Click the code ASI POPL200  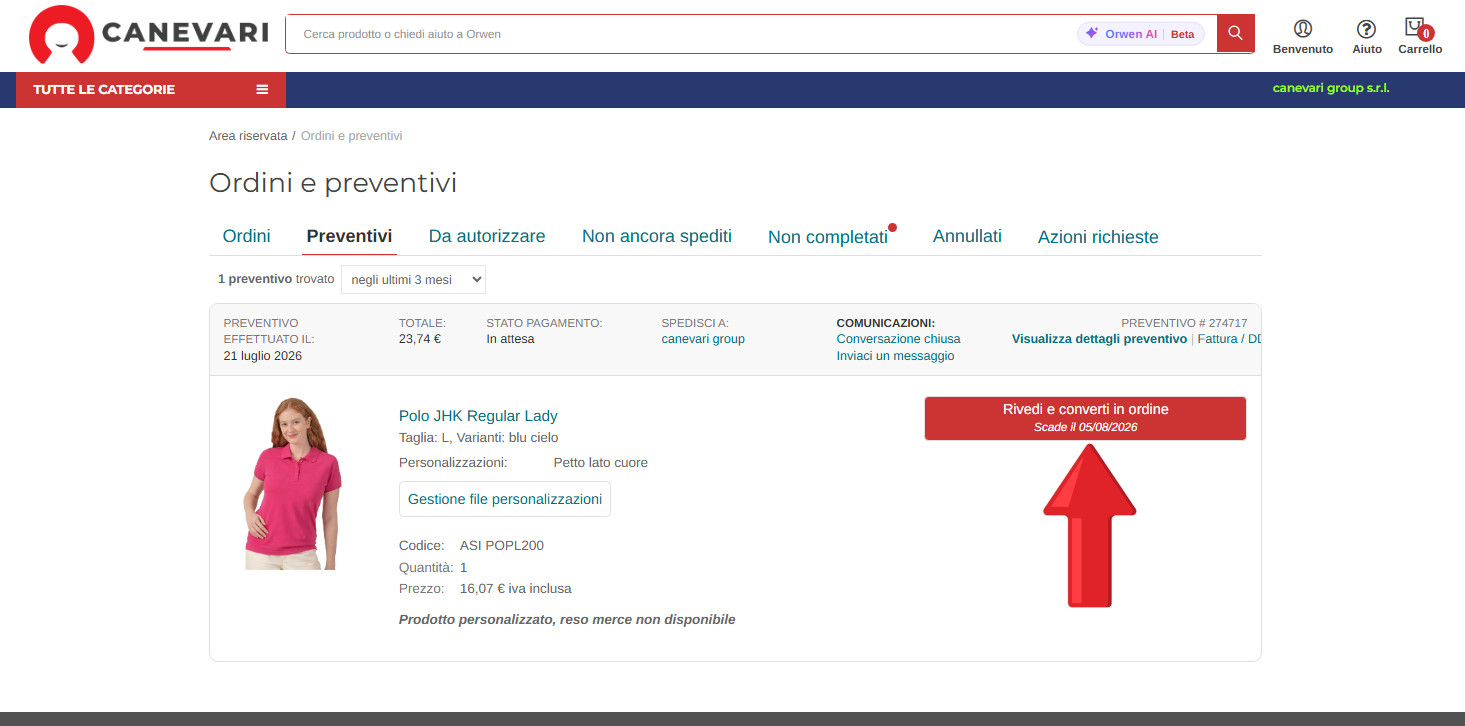tap(502, 546)
